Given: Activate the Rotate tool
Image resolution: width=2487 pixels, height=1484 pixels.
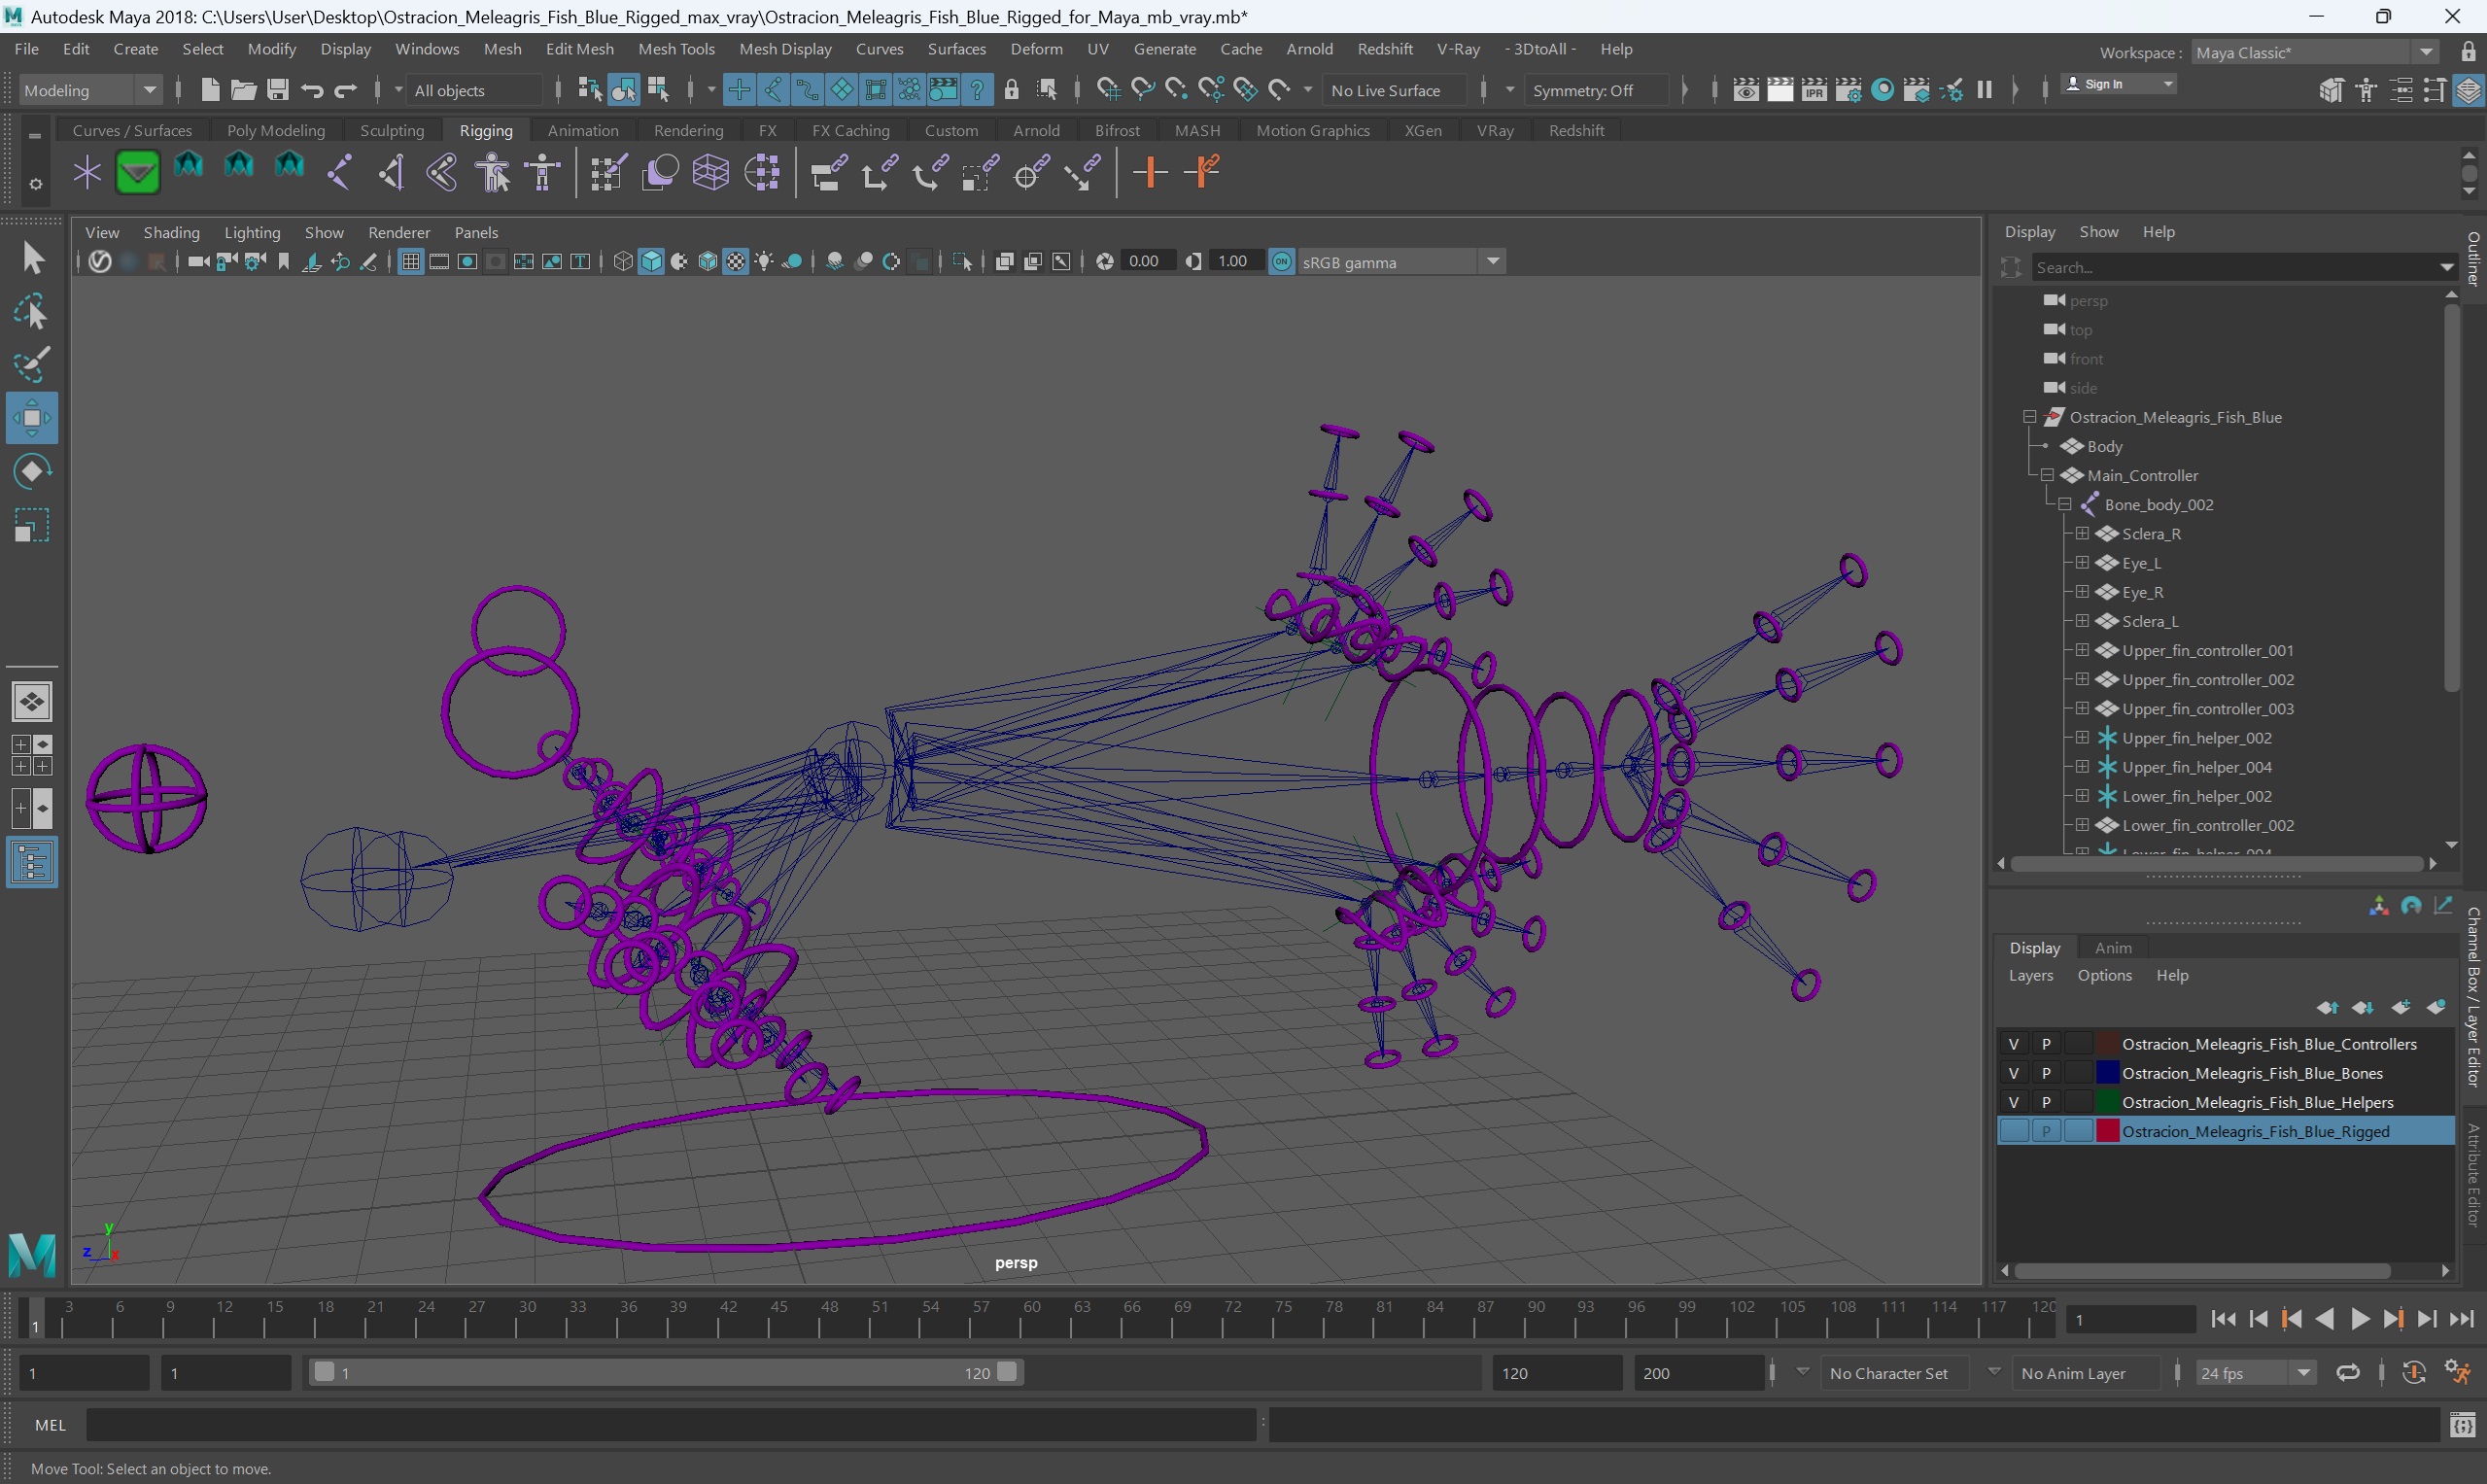Looking at the screenshot, I should 31,471.
